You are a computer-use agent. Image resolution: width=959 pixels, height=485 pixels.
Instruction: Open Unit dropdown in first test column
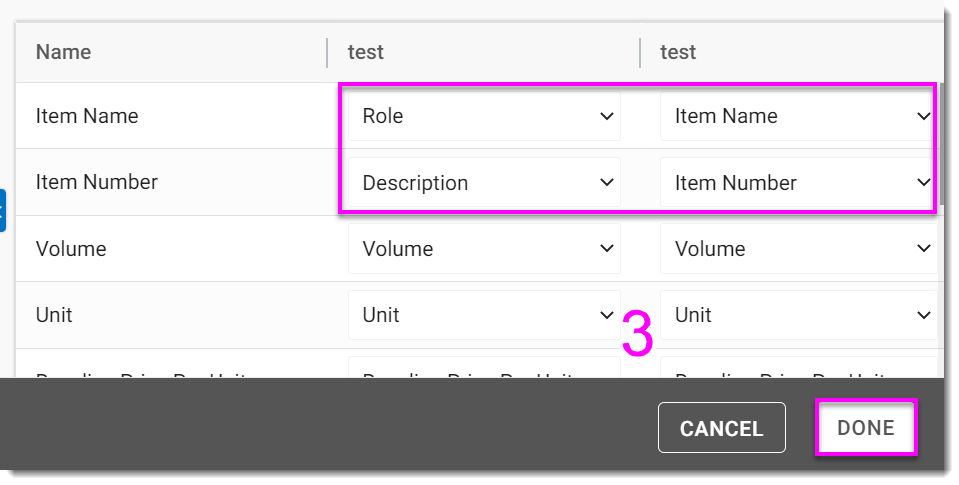pyautogui.click(x=484, y=315)
